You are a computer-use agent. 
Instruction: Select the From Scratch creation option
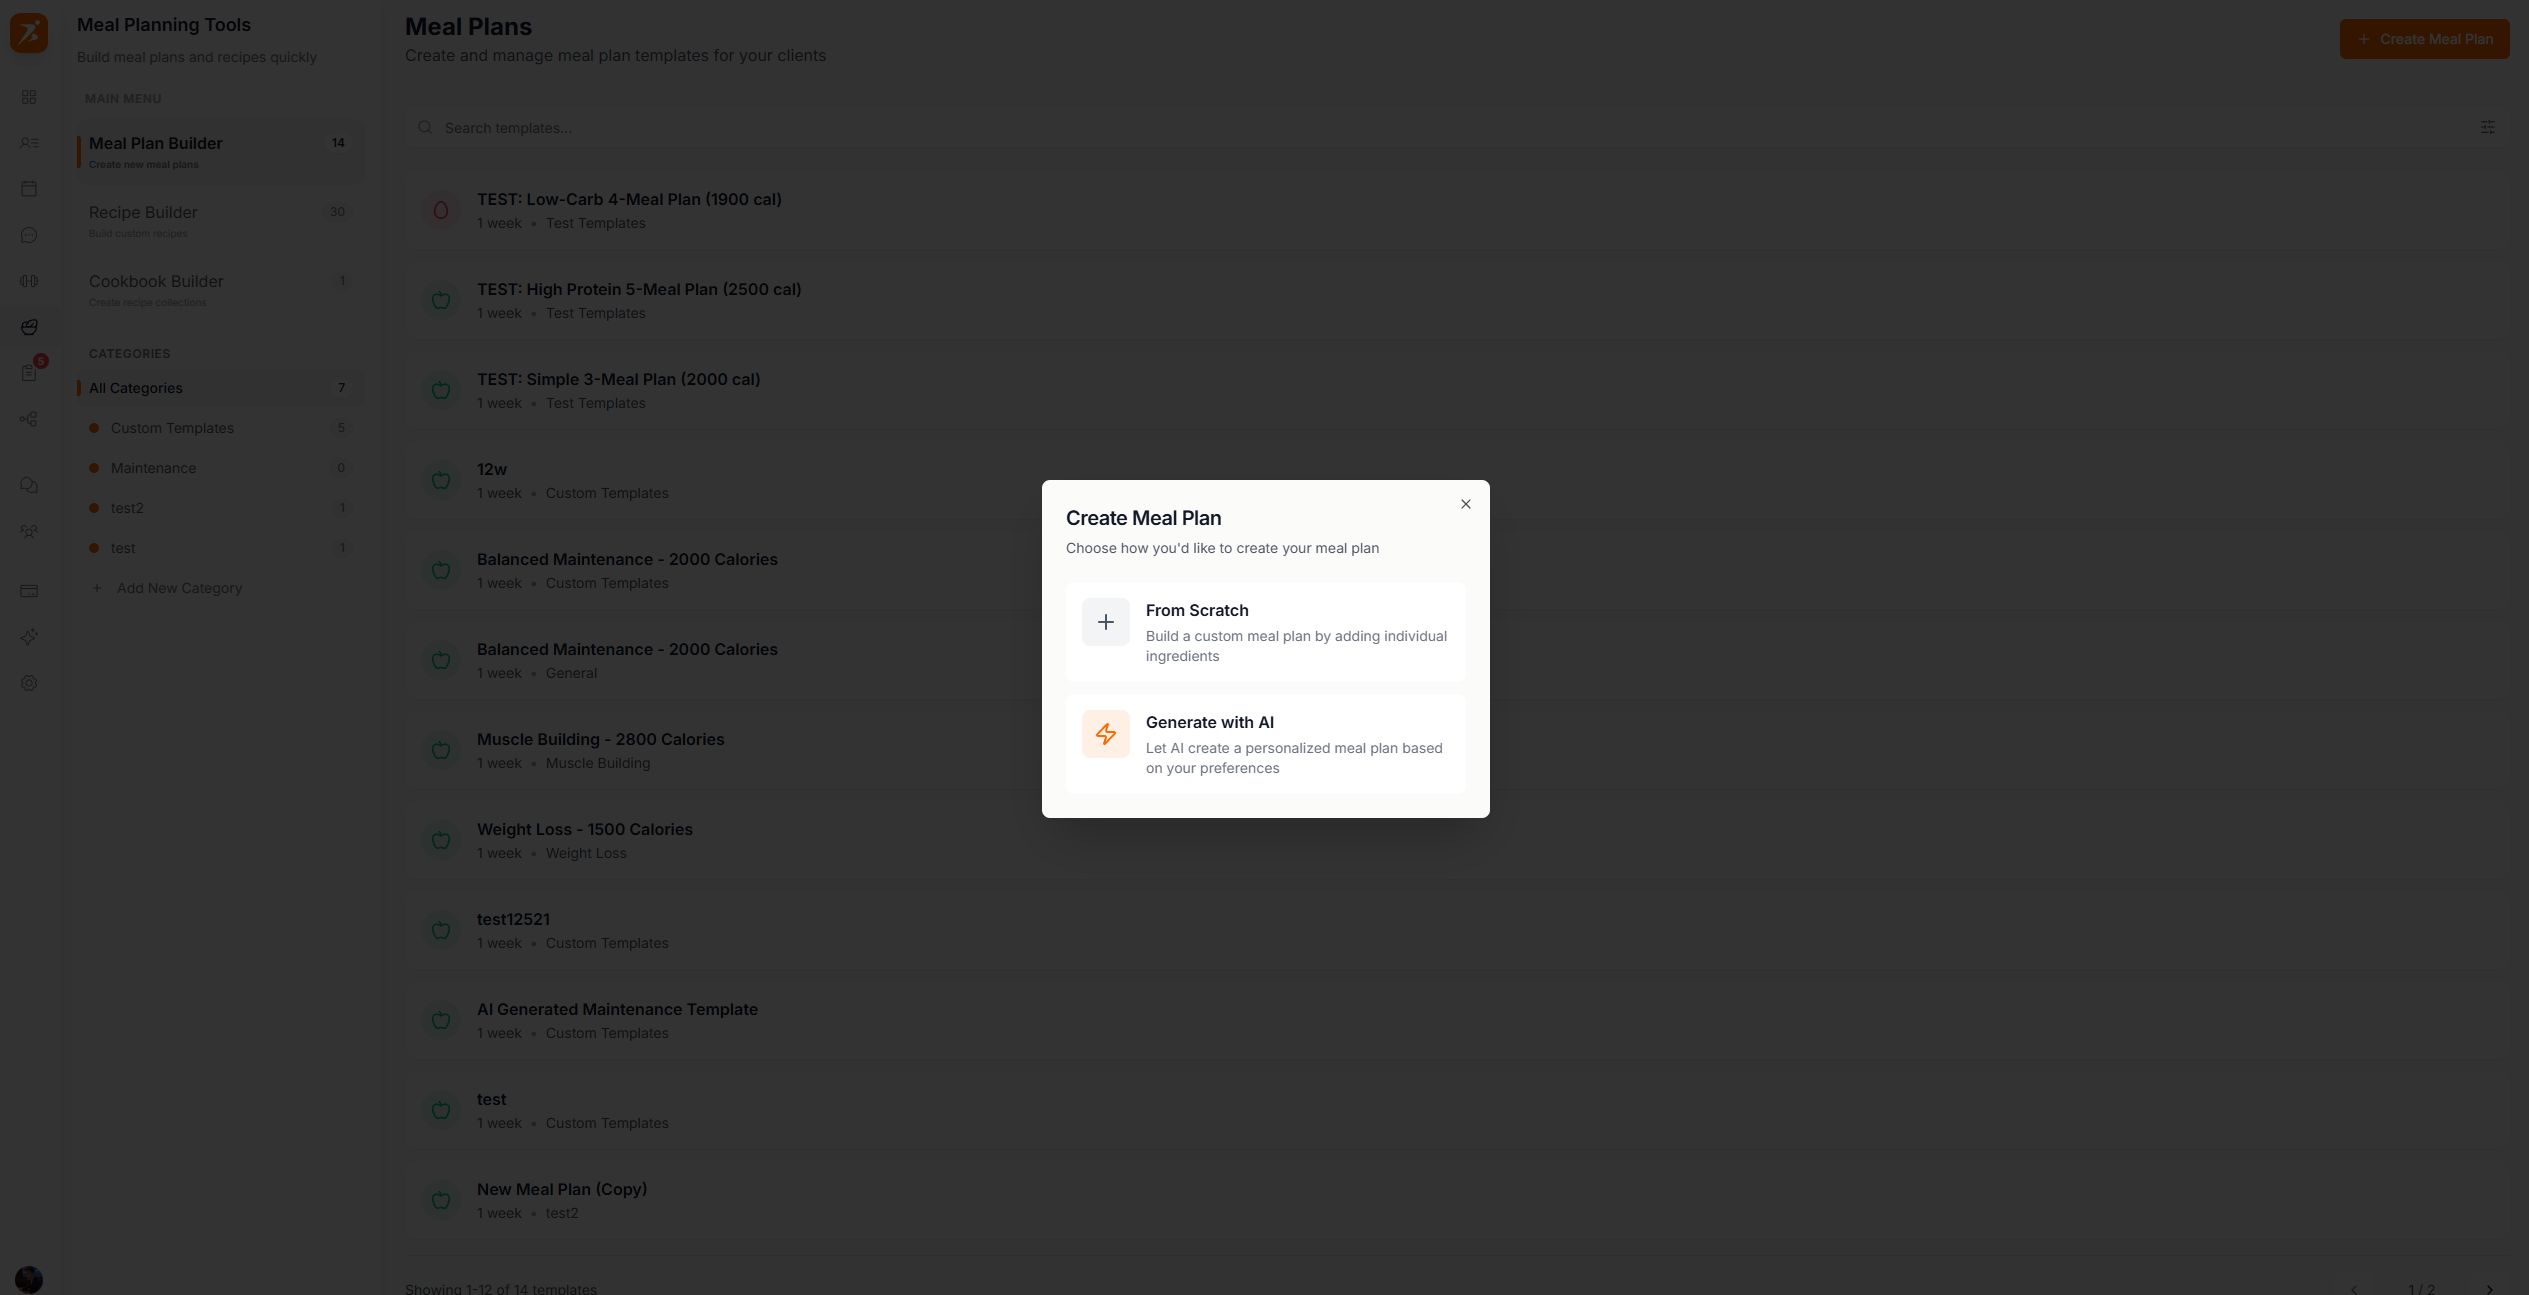[1265, 632]
